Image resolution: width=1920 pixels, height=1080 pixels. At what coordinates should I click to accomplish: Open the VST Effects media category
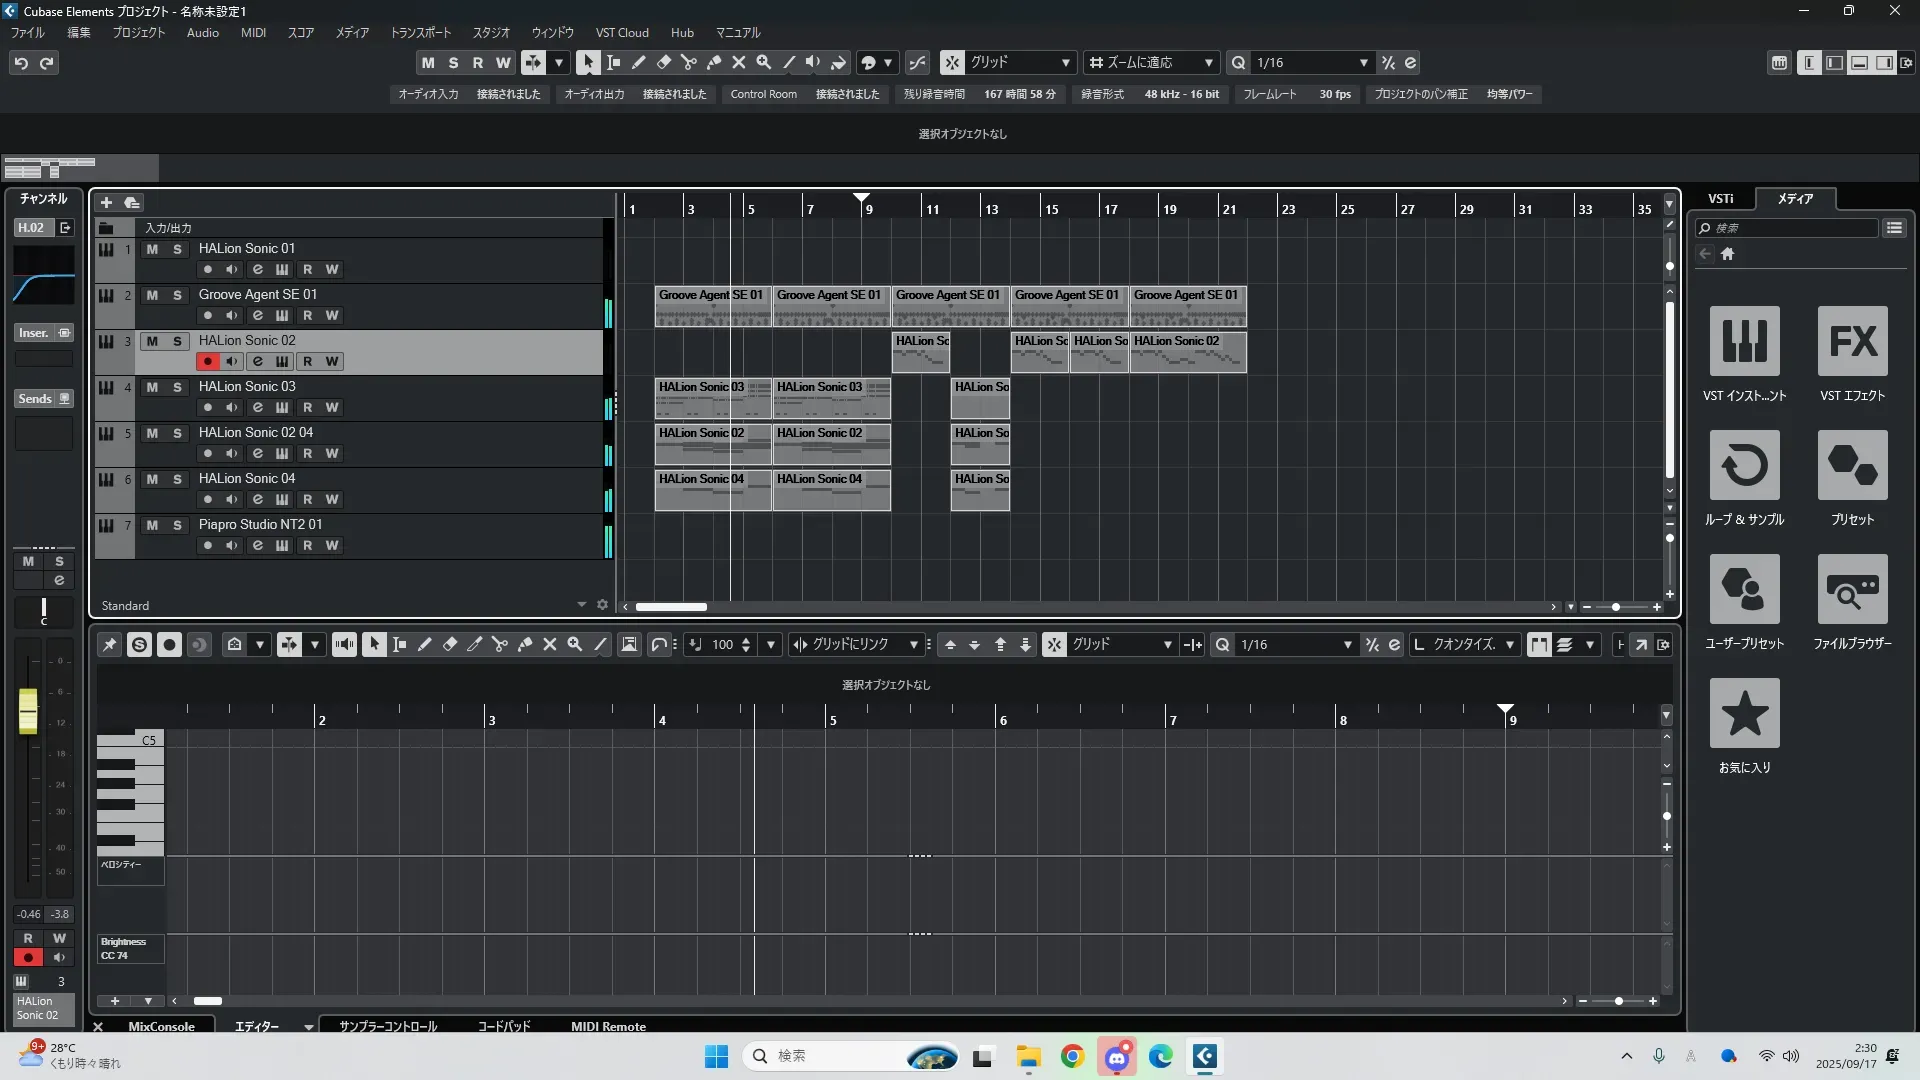(1852, 342)
